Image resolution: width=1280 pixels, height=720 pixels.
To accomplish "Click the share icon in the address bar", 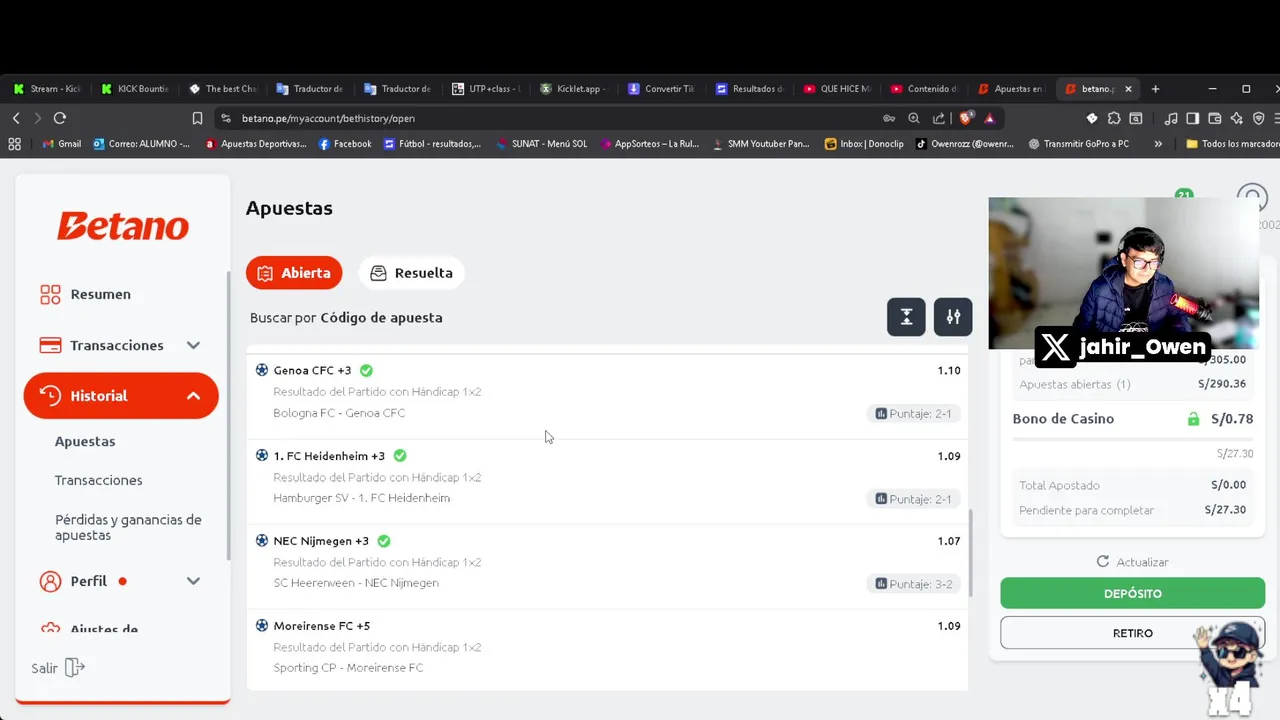I will 938,118.
